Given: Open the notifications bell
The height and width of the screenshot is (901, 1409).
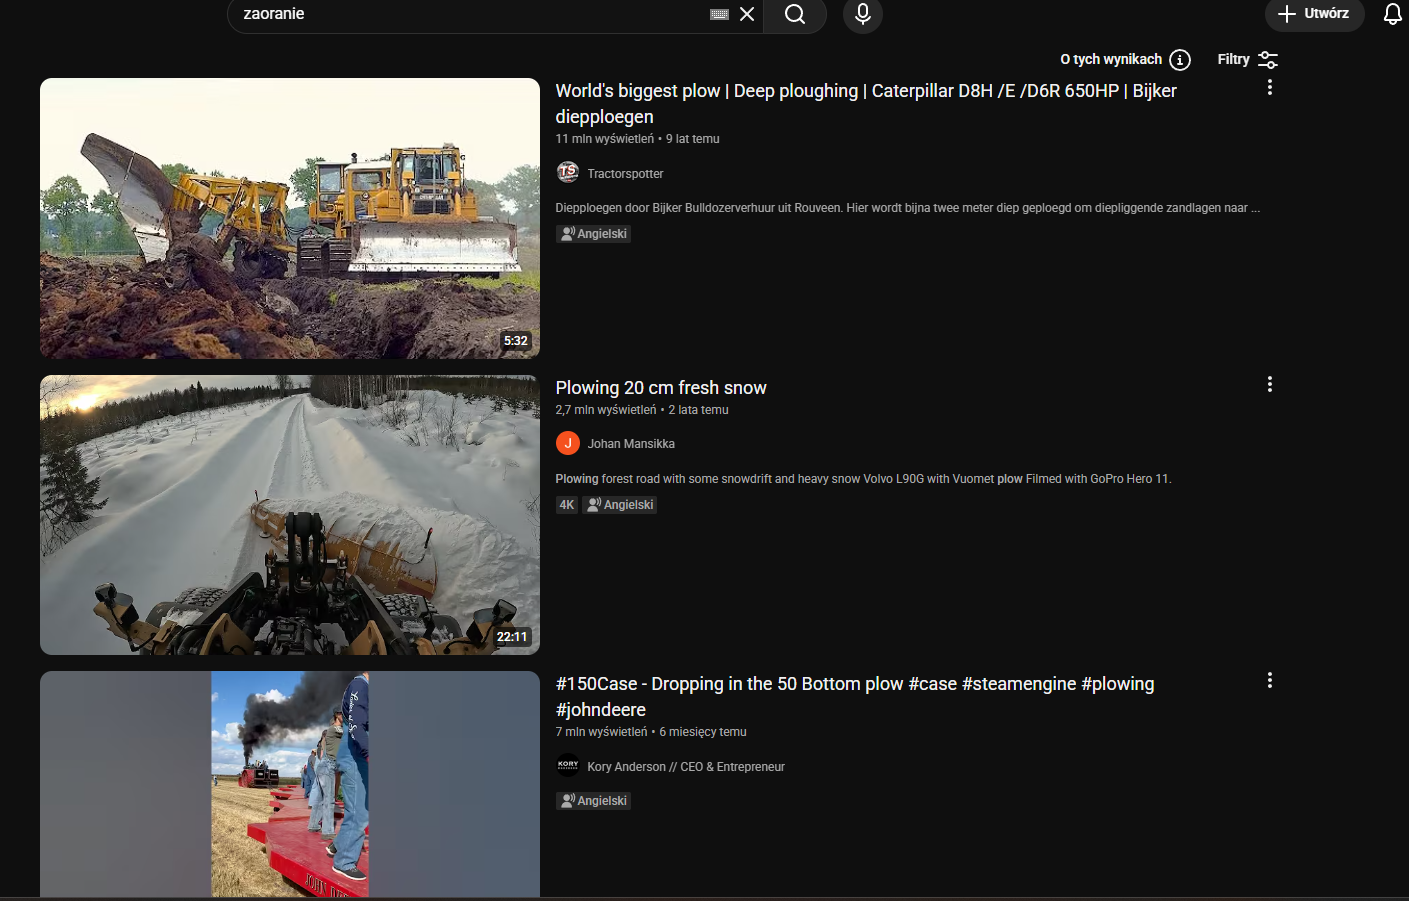Looking at the screenshot, I should 1392,14.
